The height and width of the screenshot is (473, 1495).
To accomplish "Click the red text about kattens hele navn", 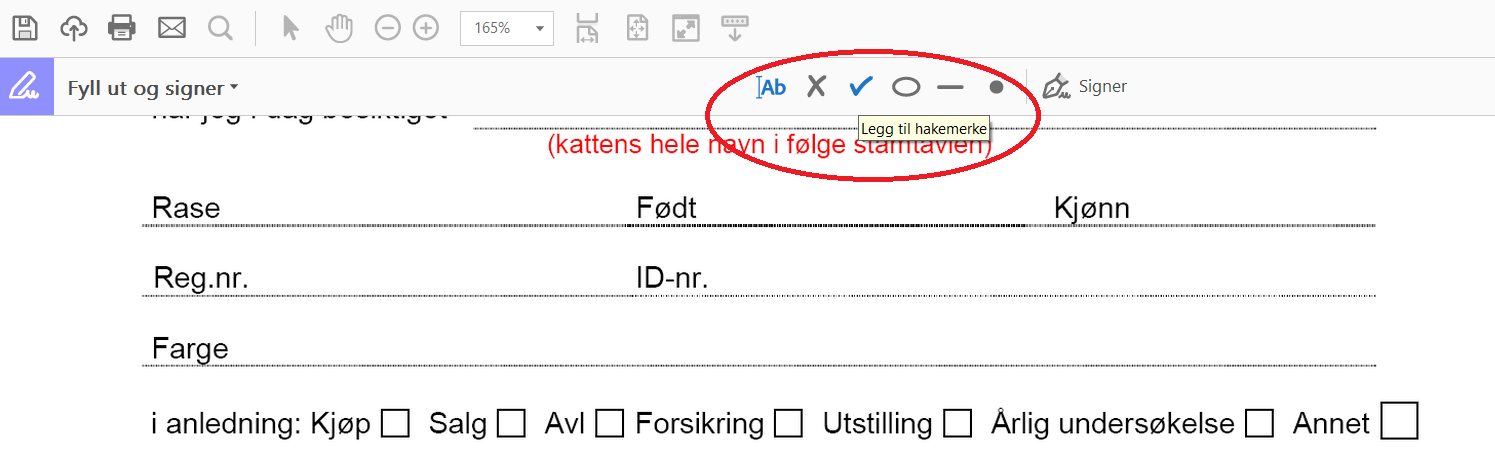I will 769,145.
